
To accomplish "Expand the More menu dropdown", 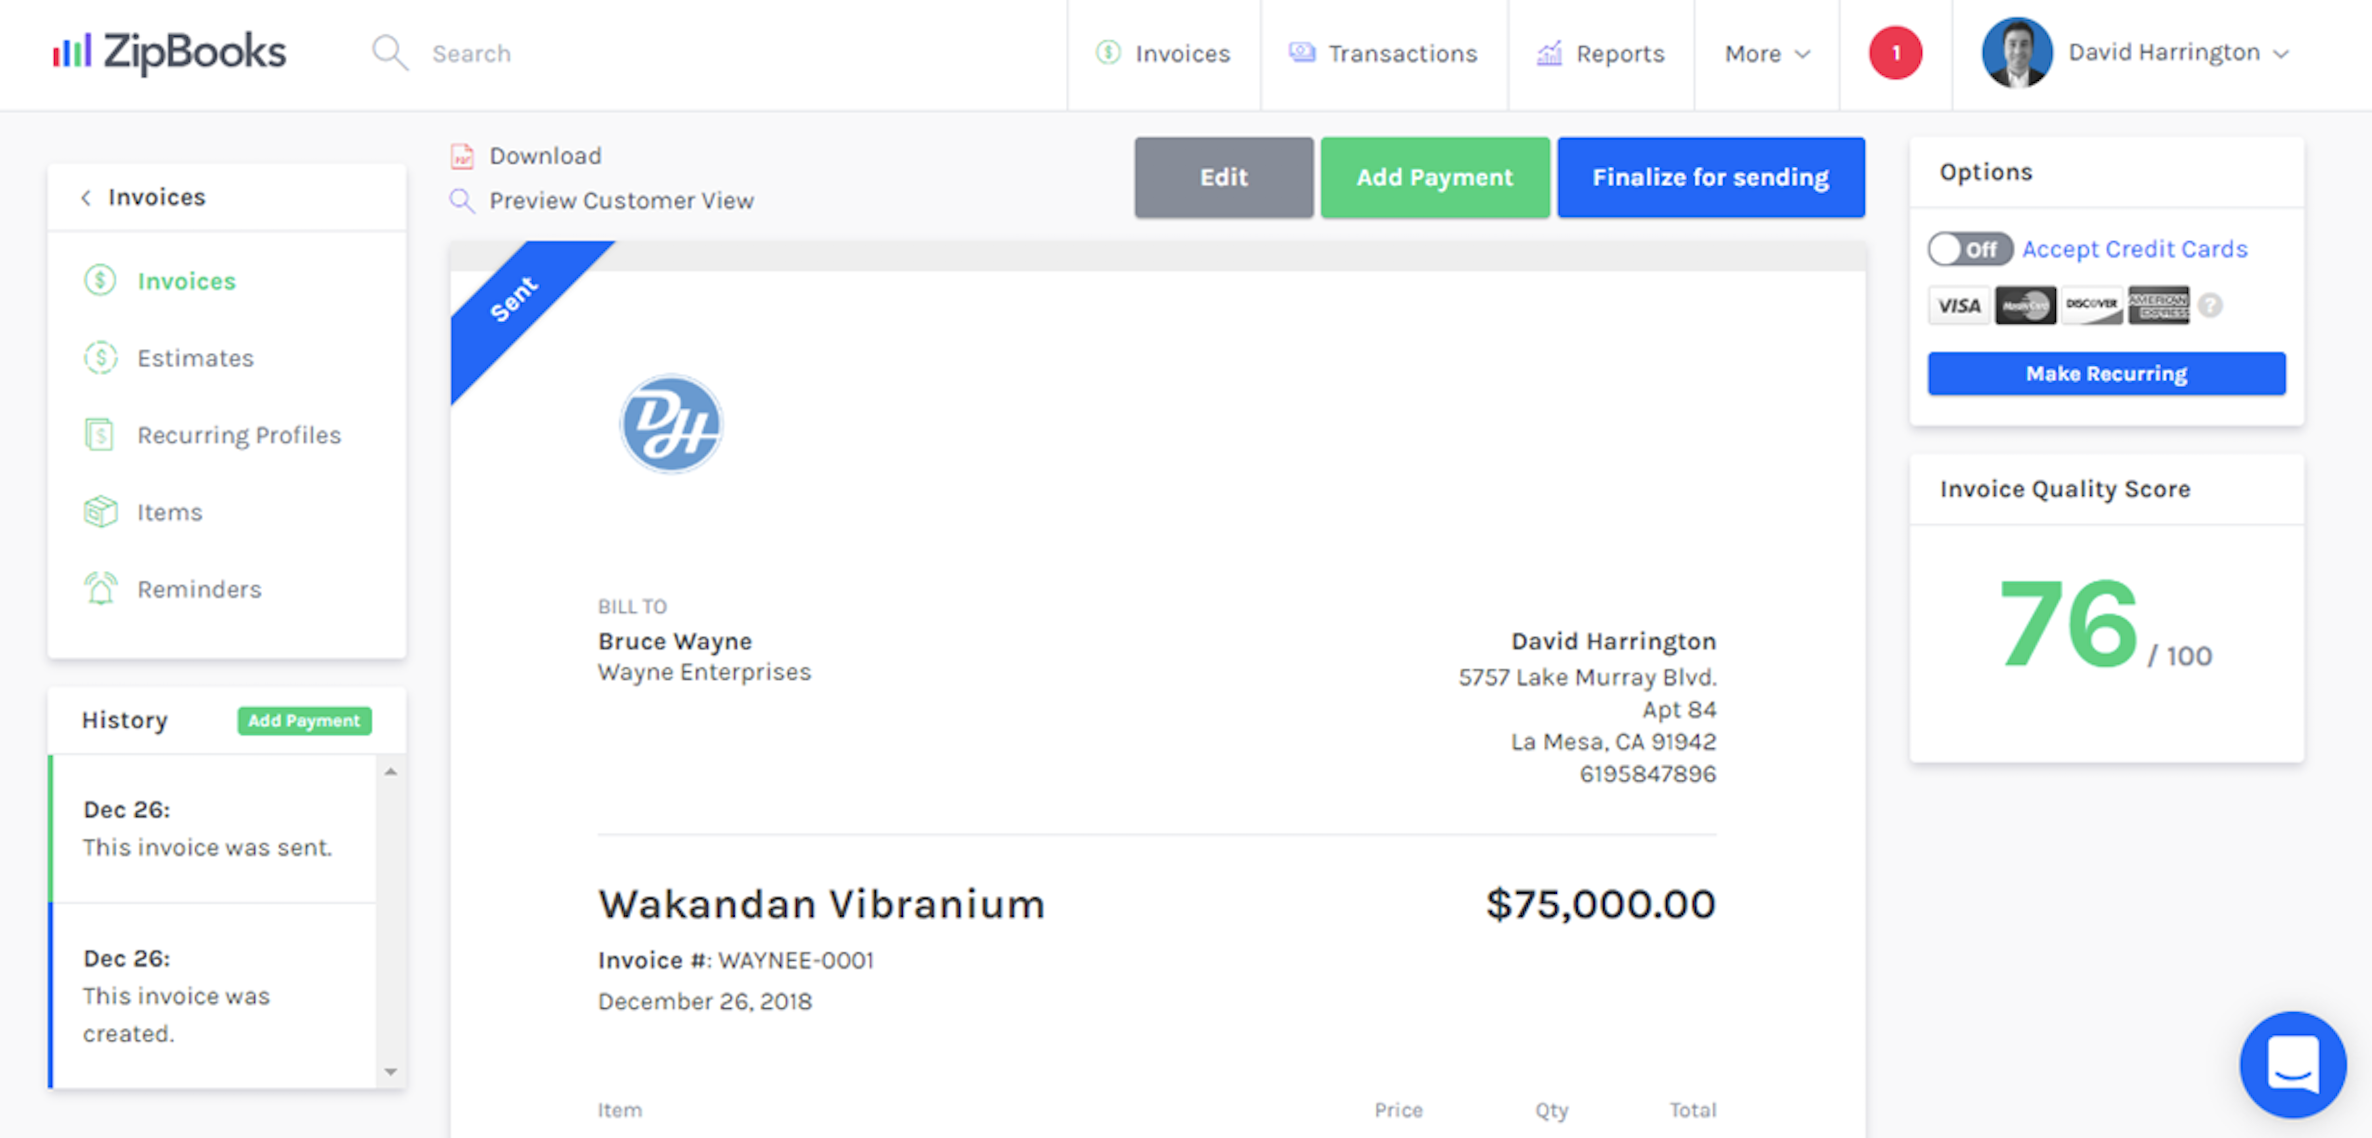I will coord(1766,54).
